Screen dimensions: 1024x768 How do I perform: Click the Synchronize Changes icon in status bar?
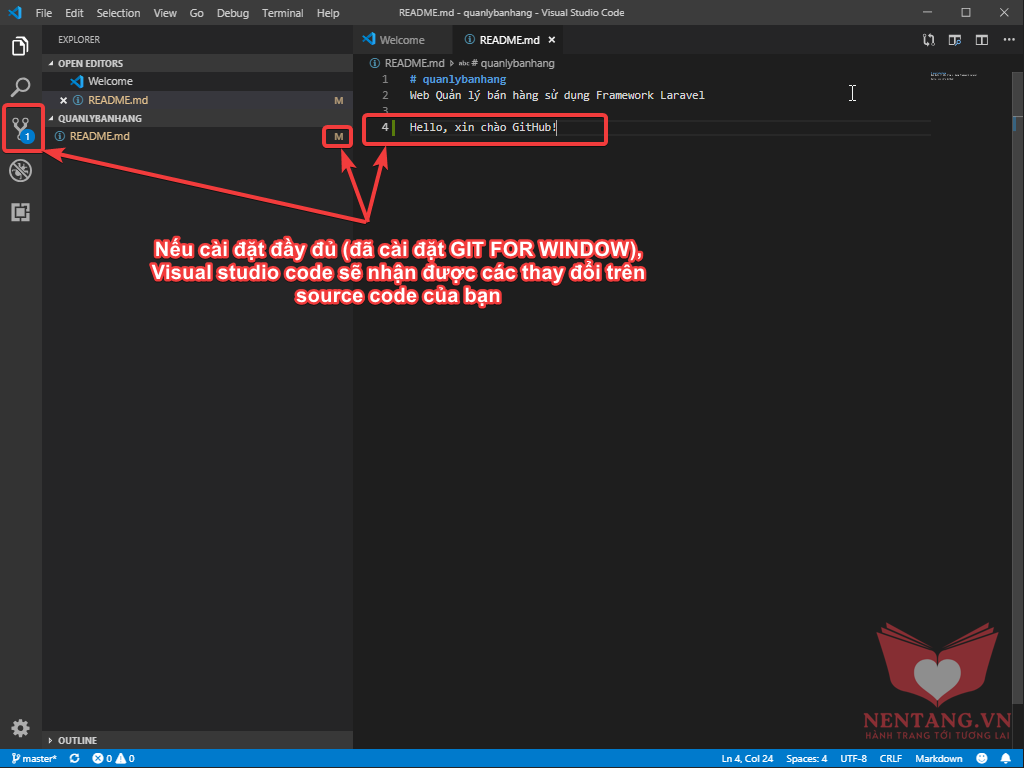tap(74, 759)
